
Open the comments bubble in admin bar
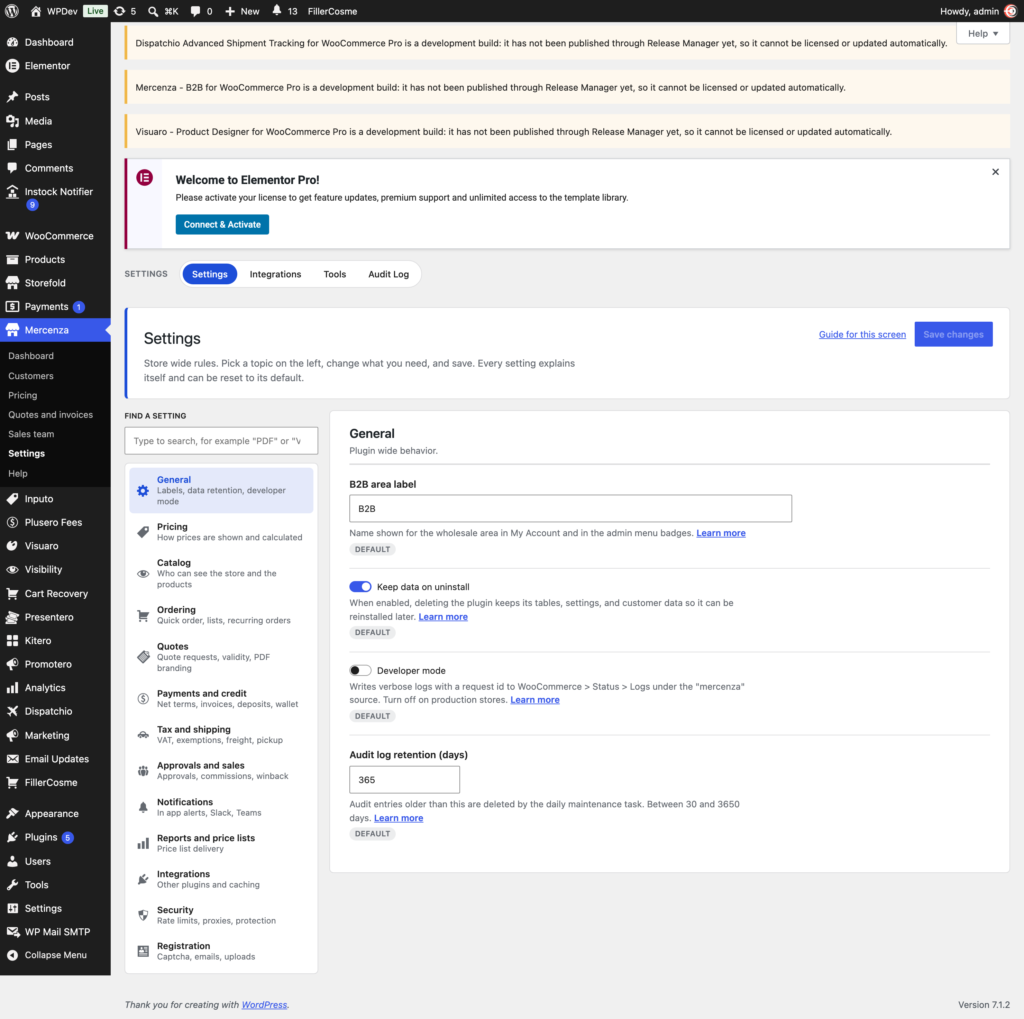point(201,11)
